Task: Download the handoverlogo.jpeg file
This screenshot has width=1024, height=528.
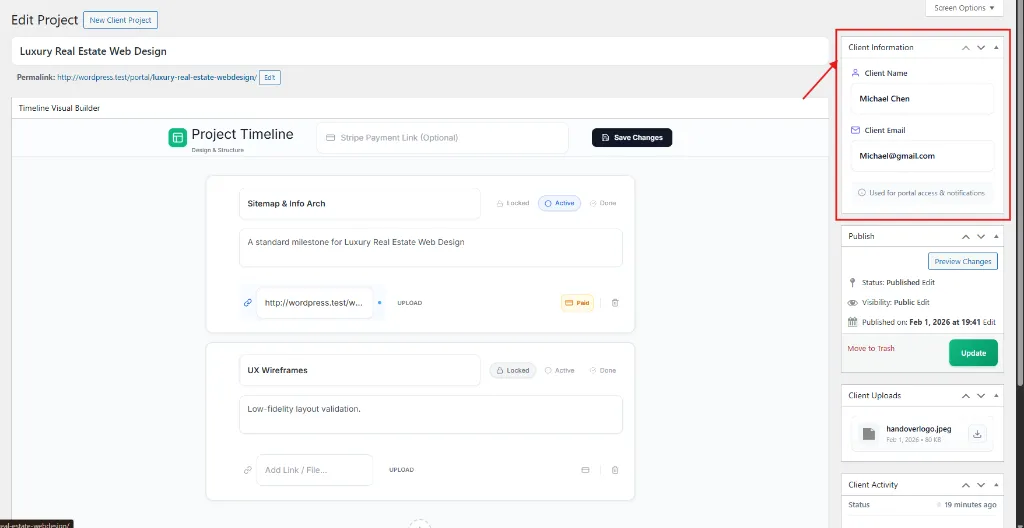Action: tap(978, 433)
